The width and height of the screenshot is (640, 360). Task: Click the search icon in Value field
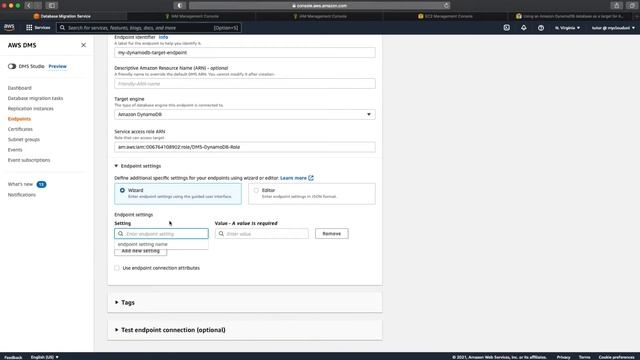click(x=221, y=234)
